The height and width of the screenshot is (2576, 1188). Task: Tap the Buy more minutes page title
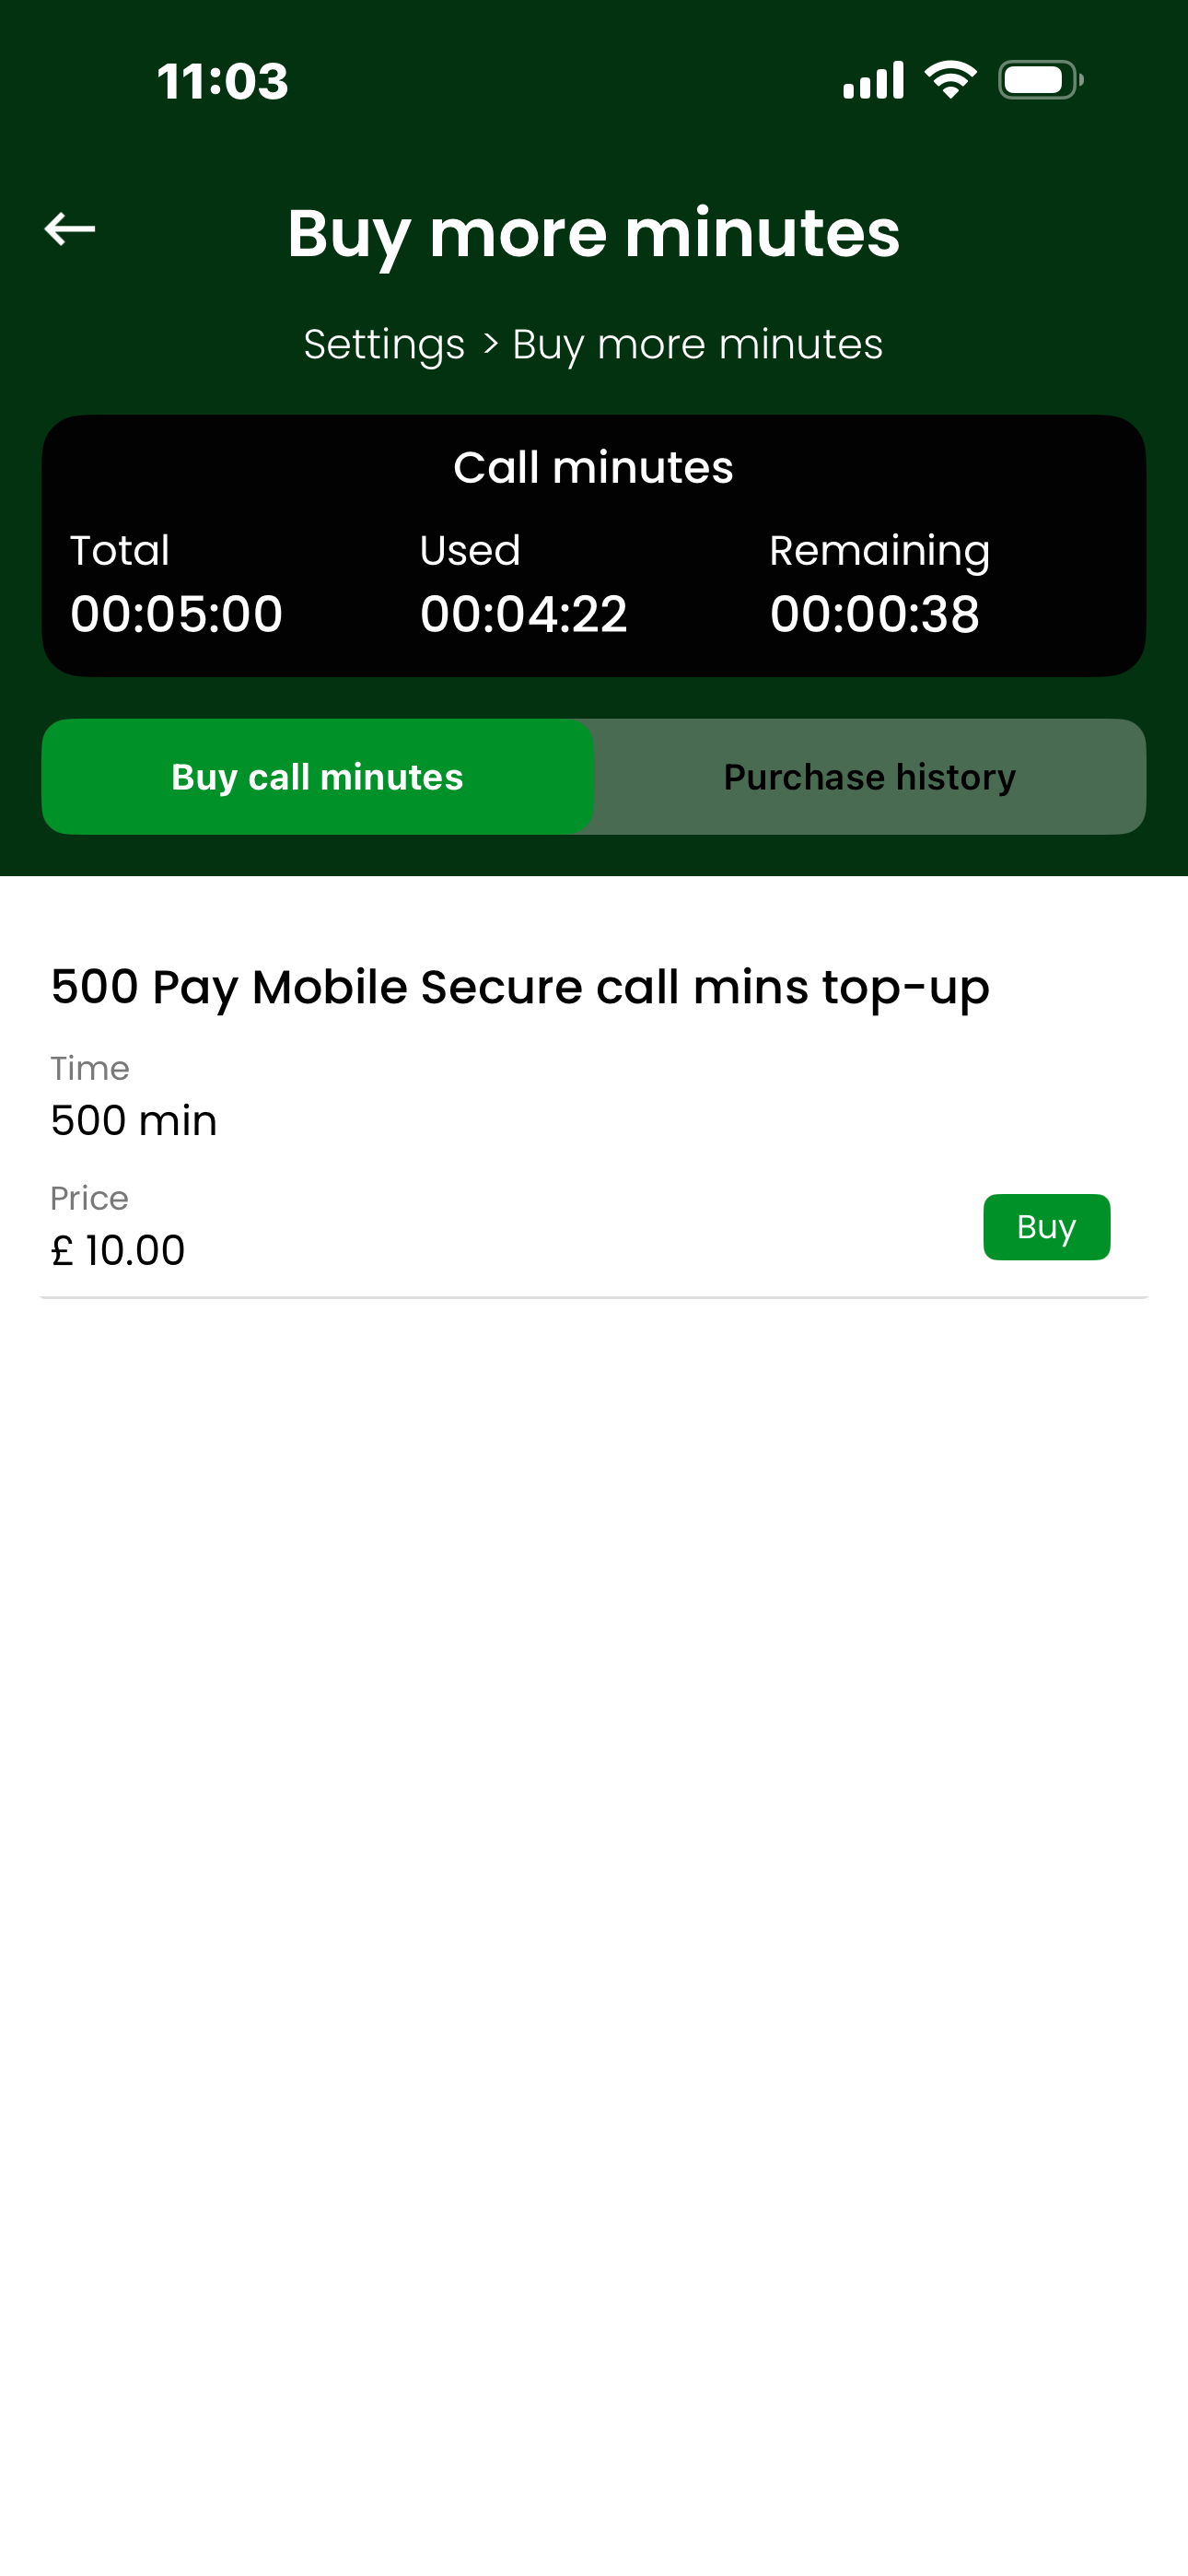tap(593, 233)
